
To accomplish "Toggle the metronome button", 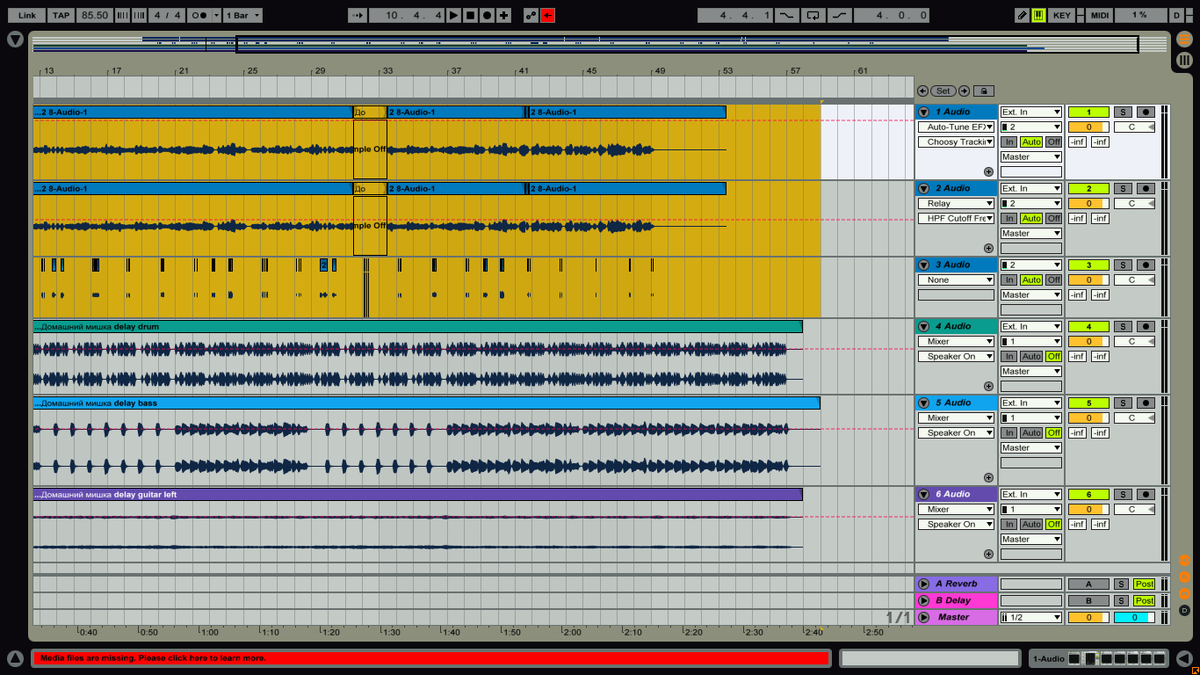I will [205, 15].
